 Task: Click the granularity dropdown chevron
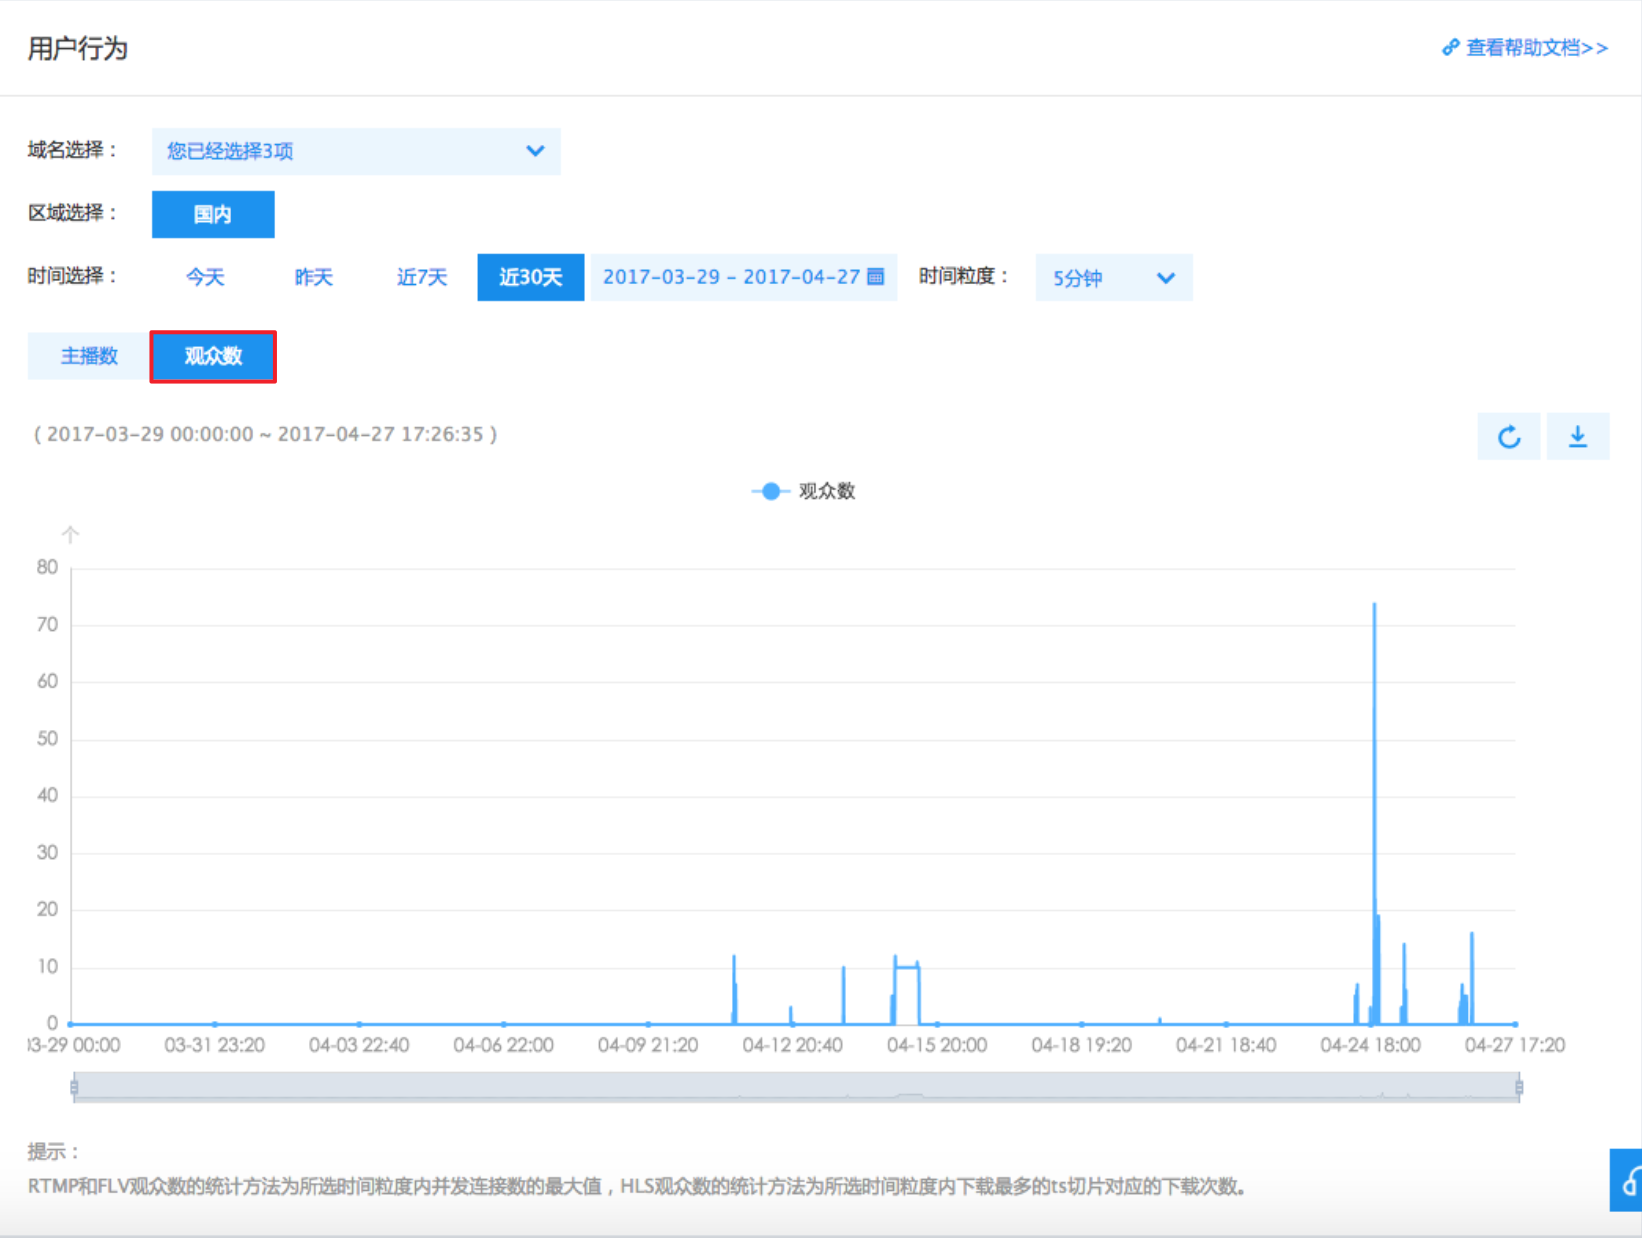[1165, 278]
